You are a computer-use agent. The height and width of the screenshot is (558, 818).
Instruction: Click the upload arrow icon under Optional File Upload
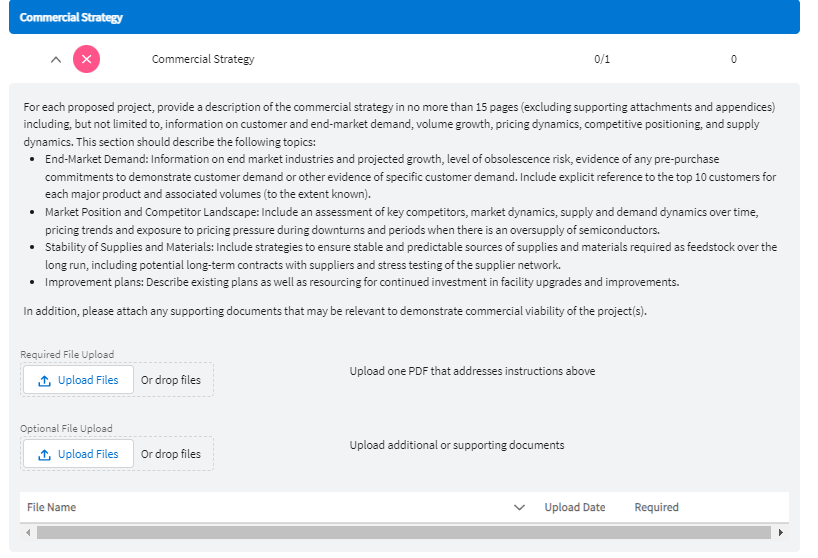44,454
